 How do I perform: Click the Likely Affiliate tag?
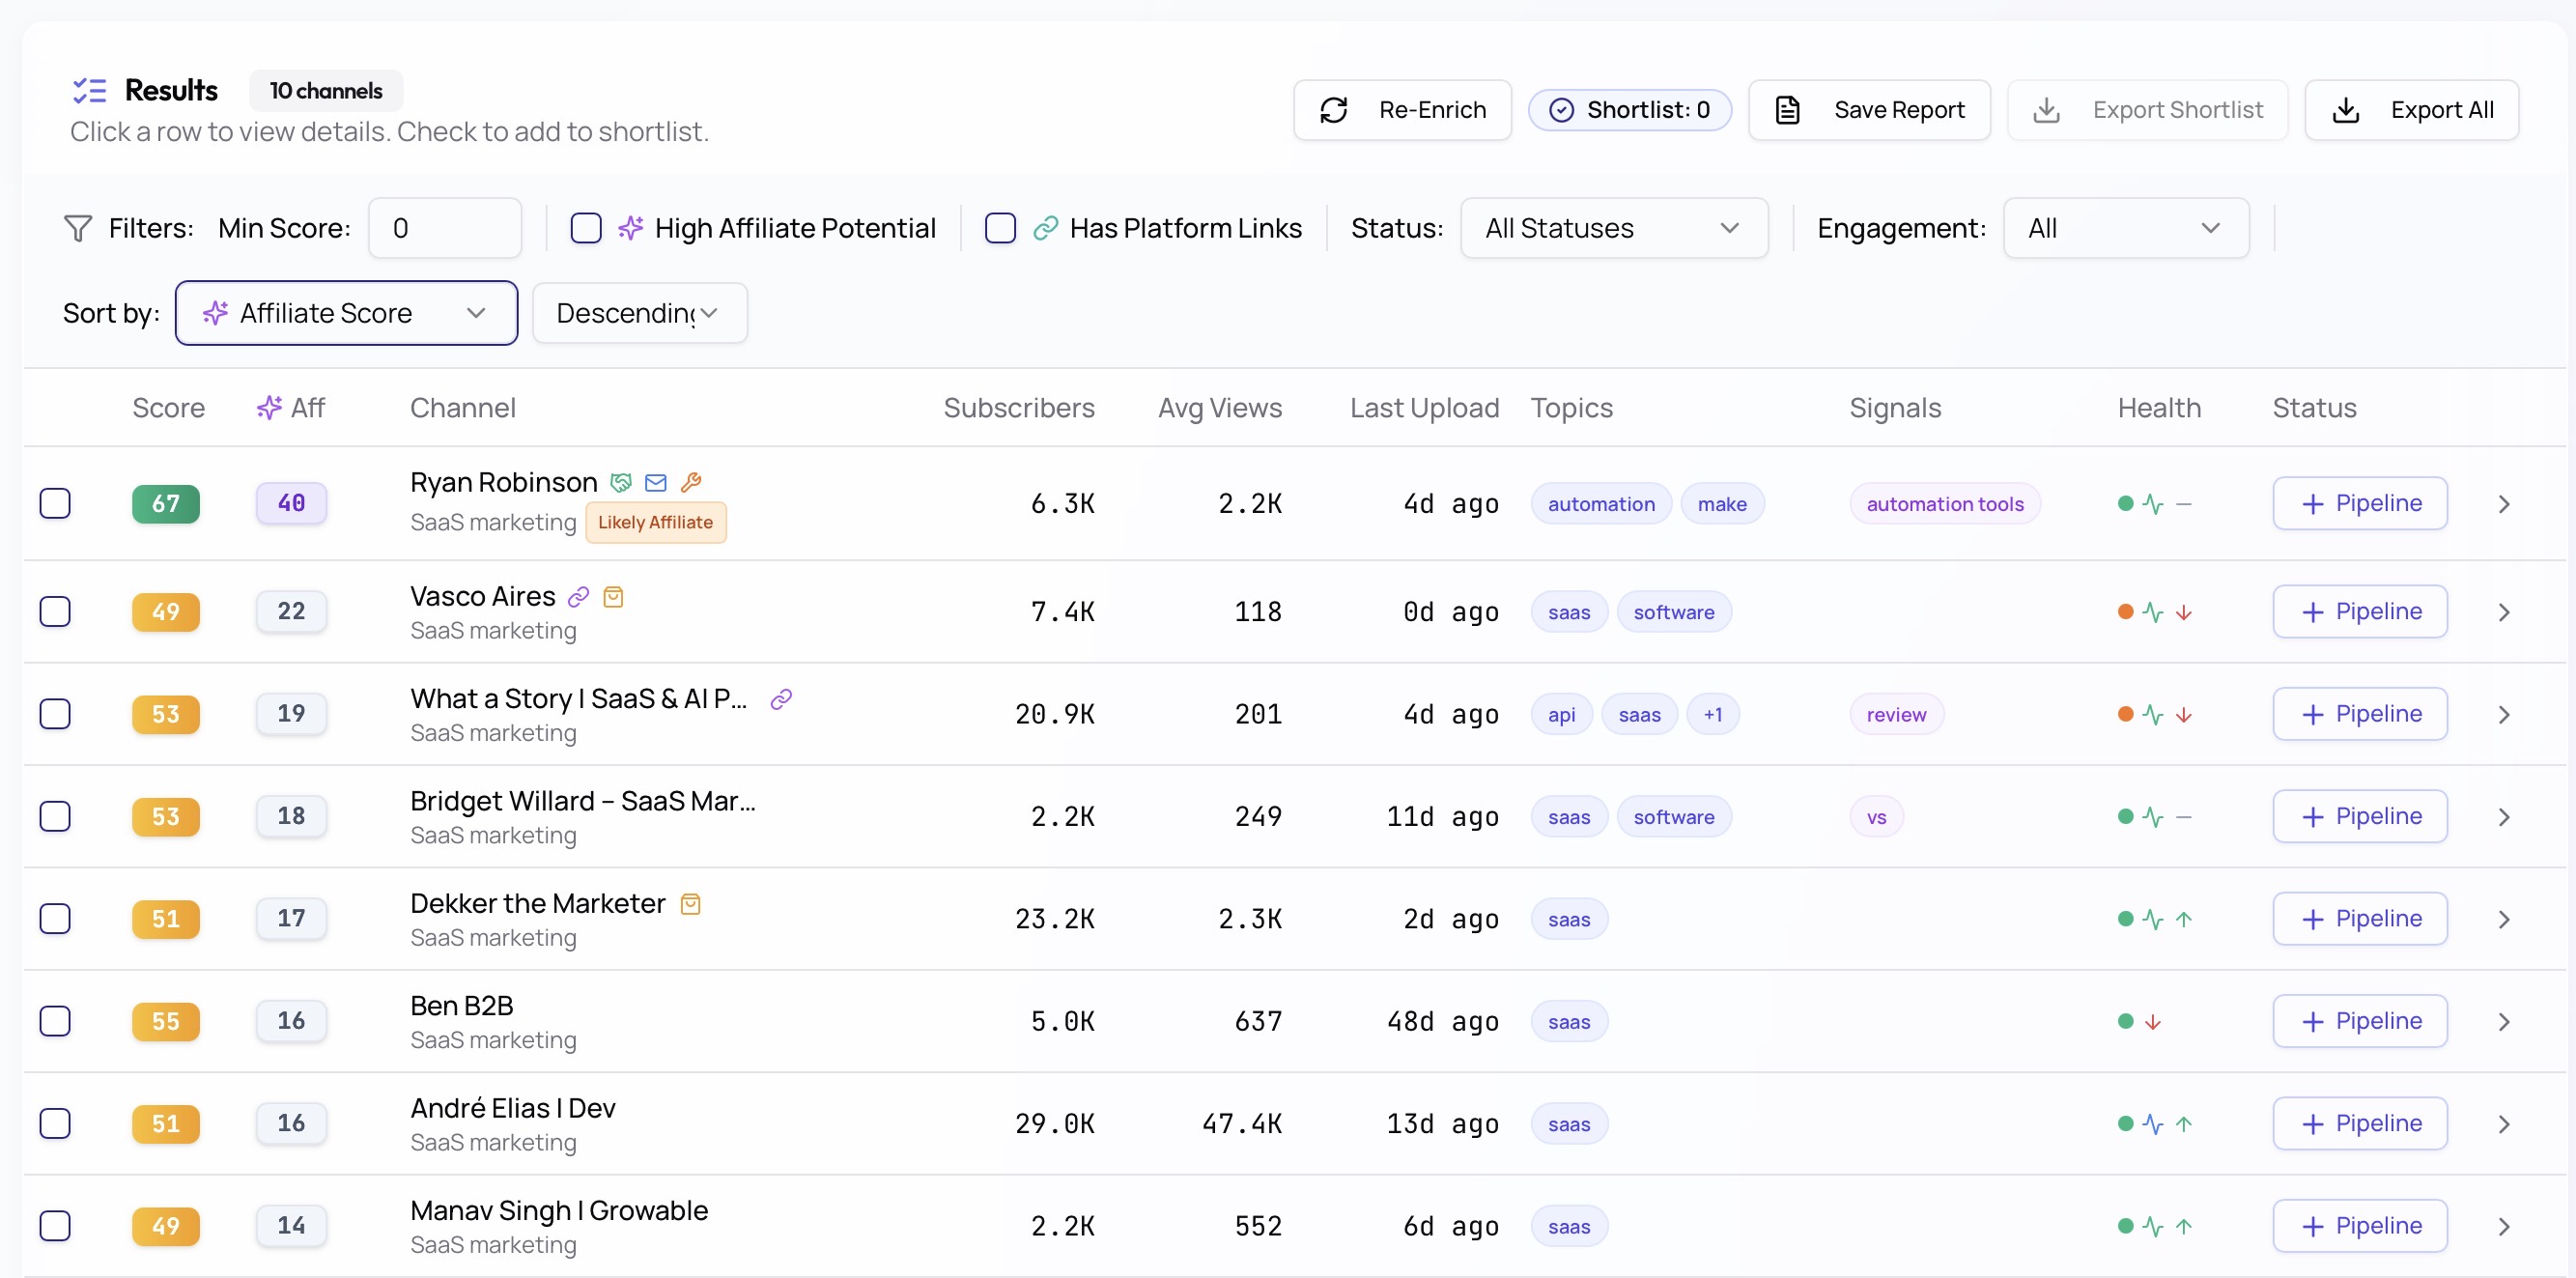pos(655,522)
